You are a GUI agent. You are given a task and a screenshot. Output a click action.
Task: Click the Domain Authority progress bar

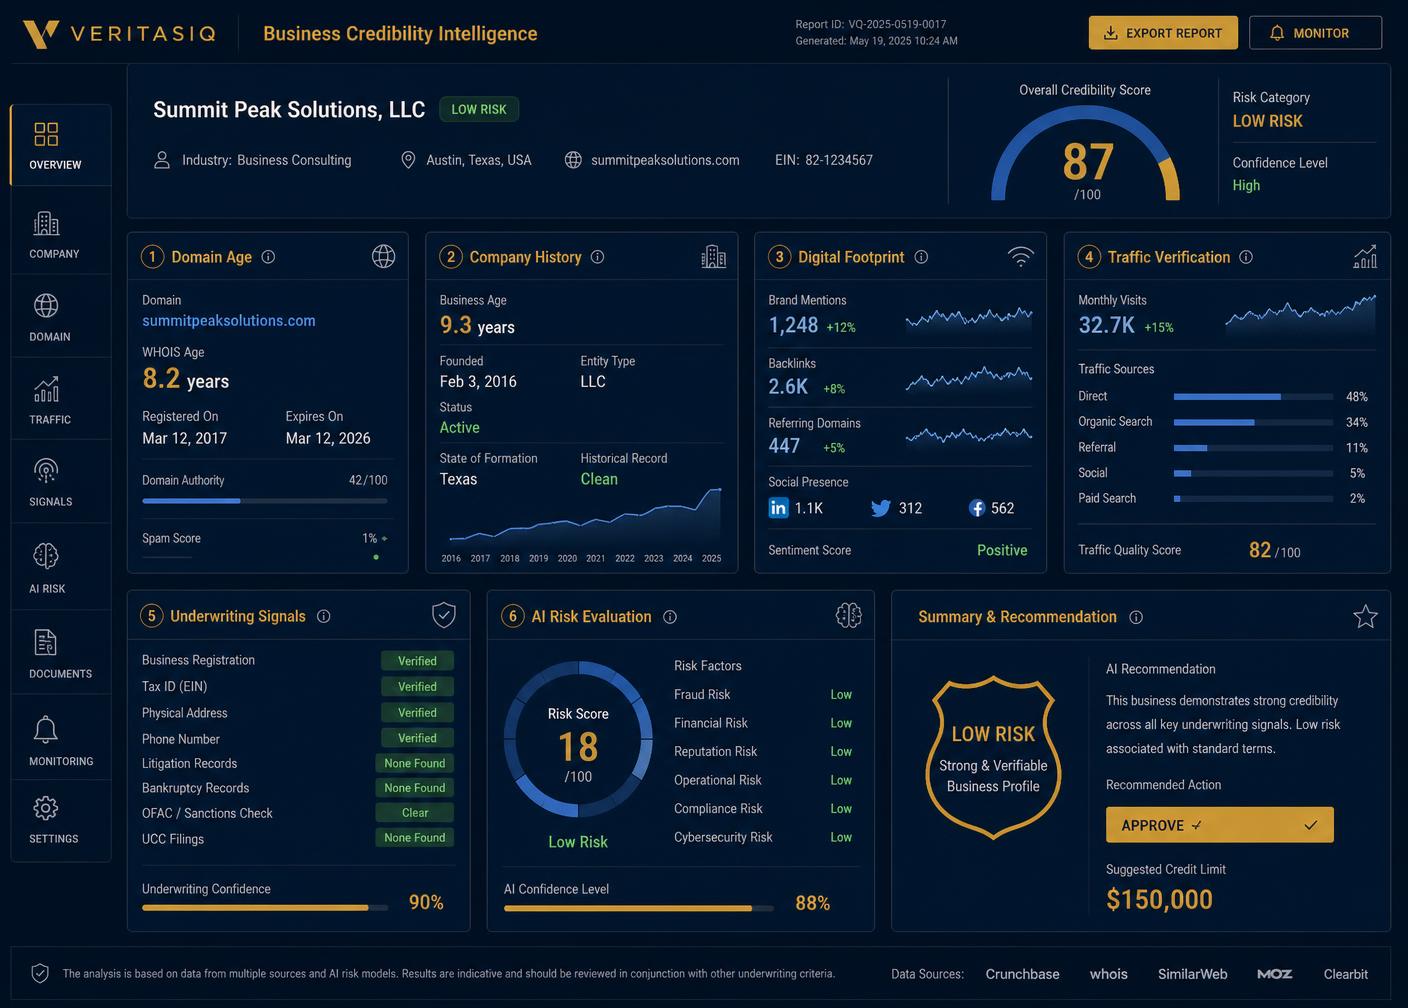(x=264, y=501)
